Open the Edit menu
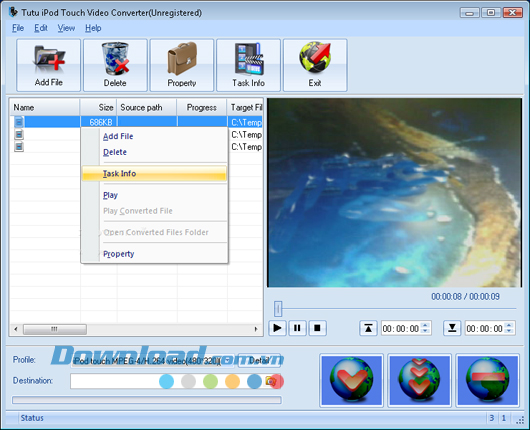The image size is (530, 430). [41, 28]
